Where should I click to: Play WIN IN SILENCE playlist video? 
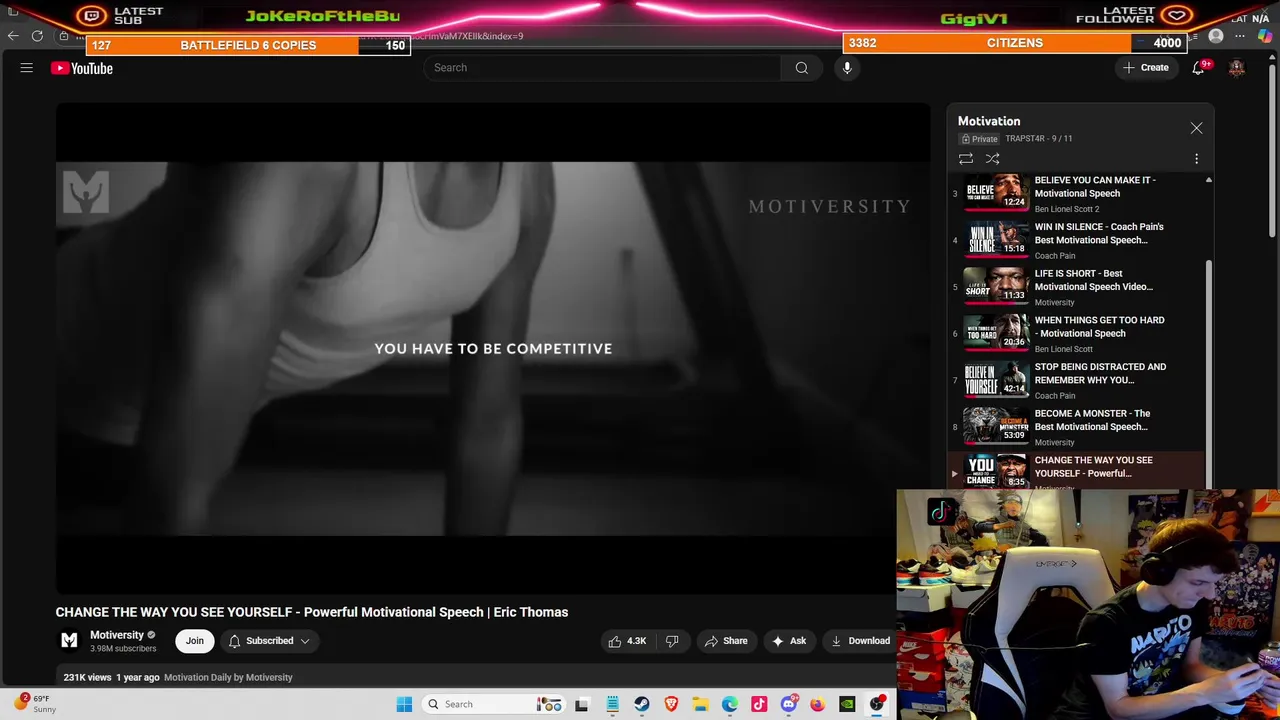pyautogui.click(x=1077, y=240)
